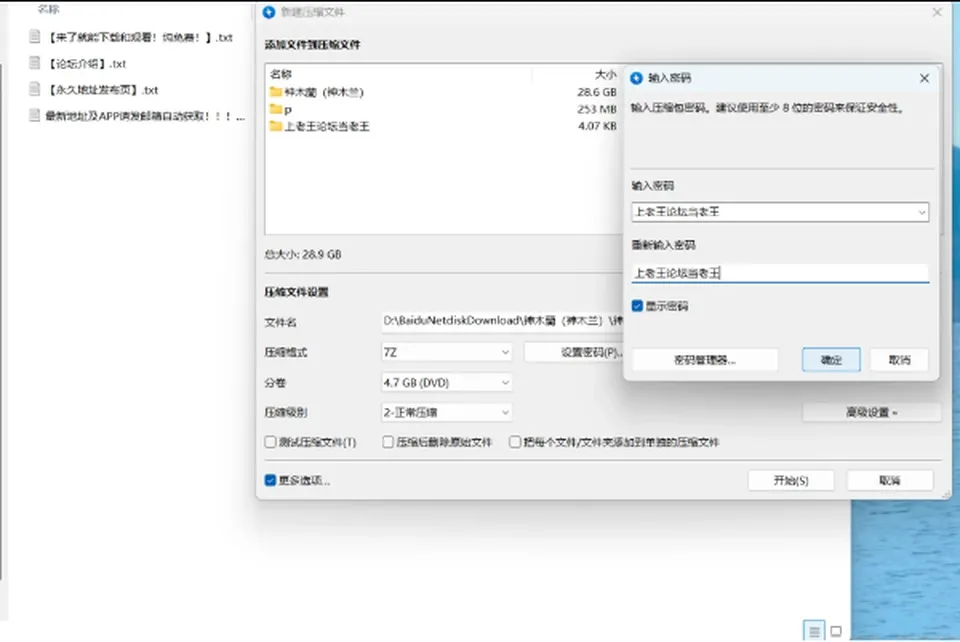Click the folder icon of the 'p' entry
This screenshot has height=642, width=960.
coord(276,109)
